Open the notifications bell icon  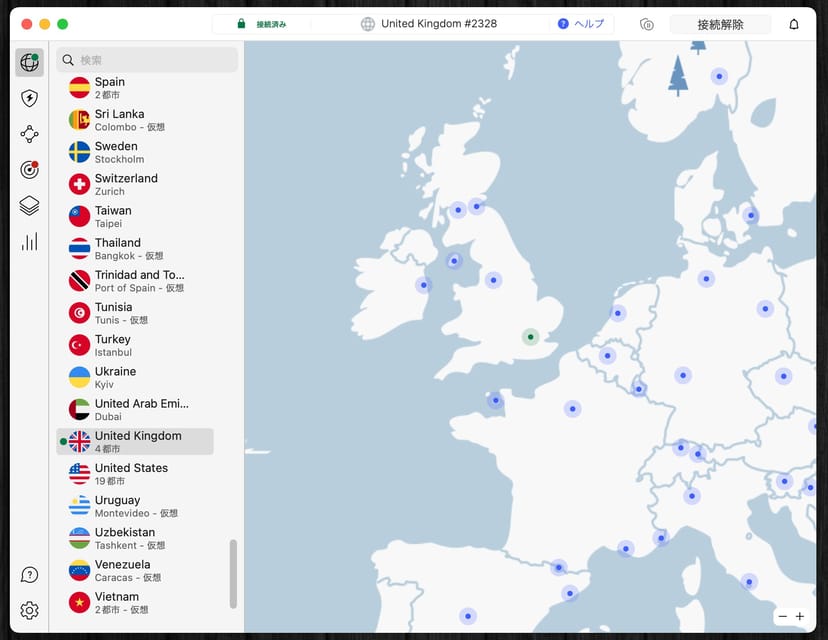[x=794, y=24]
